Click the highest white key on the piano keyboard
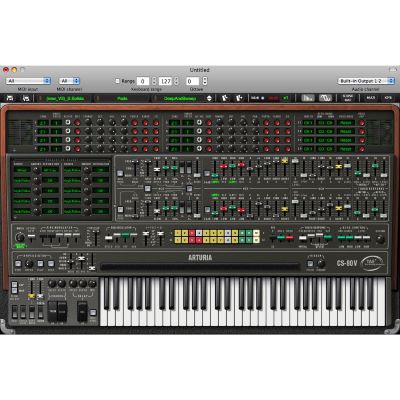The width and height of the screenshot is (400, 400). [382, 302]
